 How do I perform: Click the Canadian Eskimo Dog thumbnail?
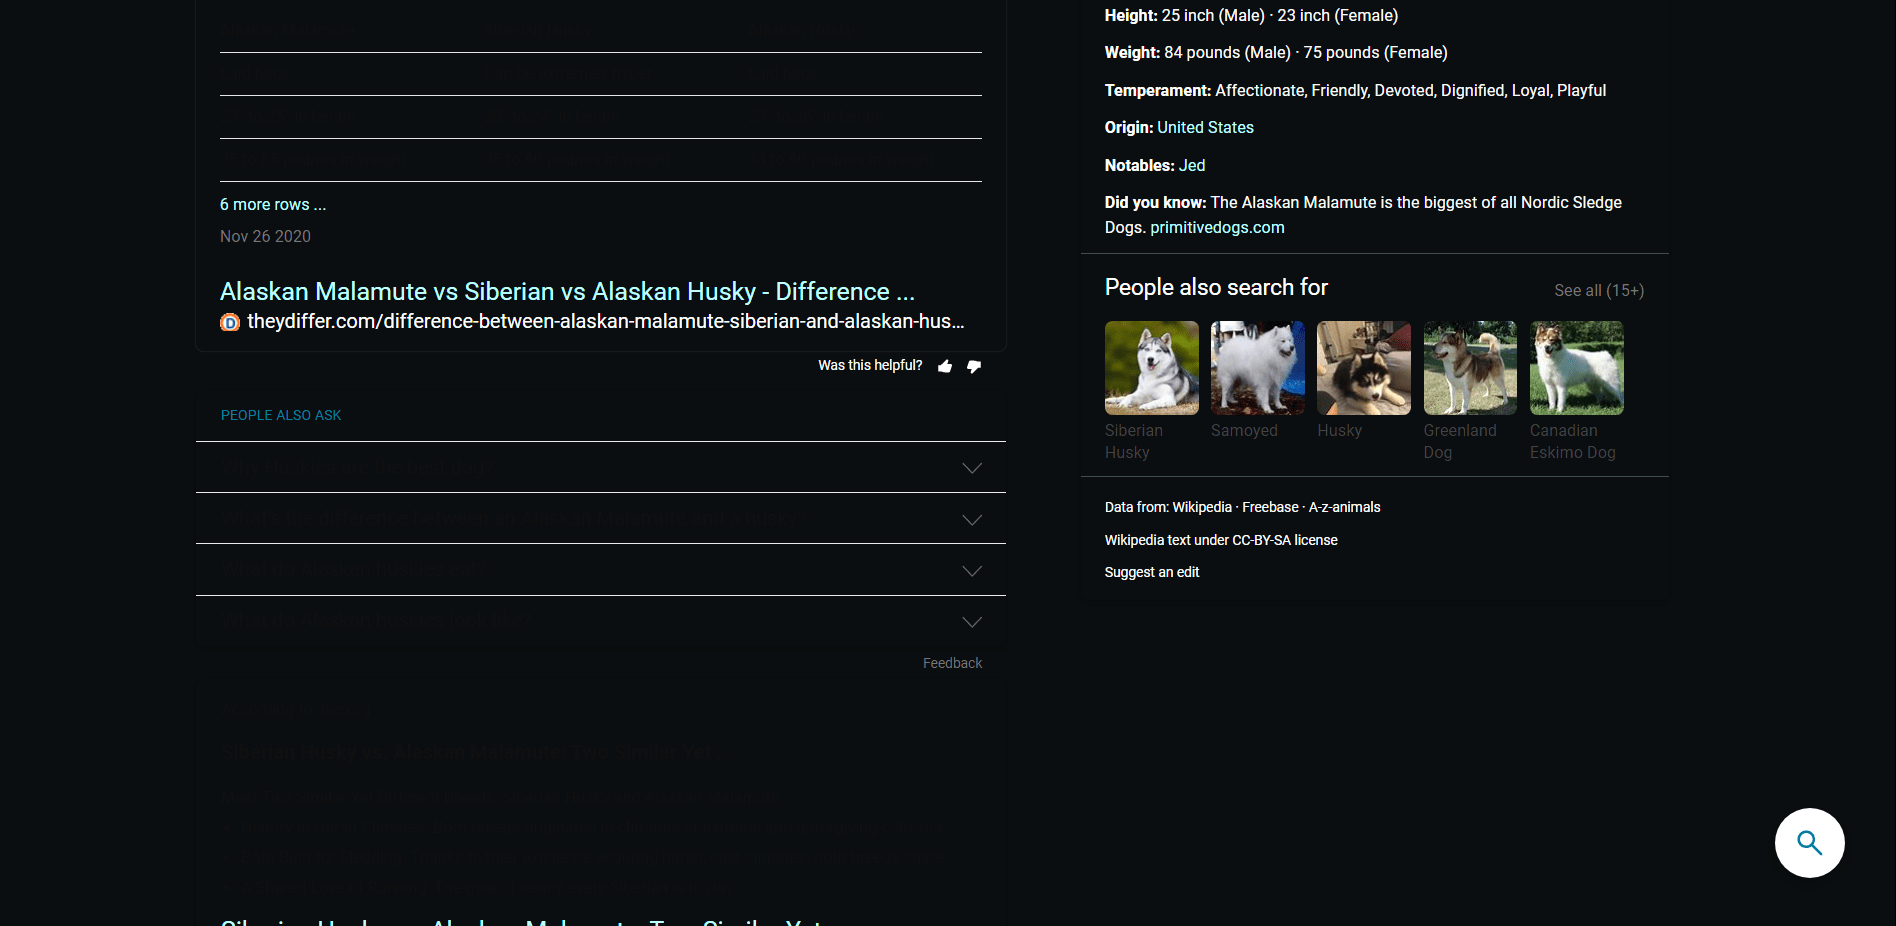[x=1576, y=367]
